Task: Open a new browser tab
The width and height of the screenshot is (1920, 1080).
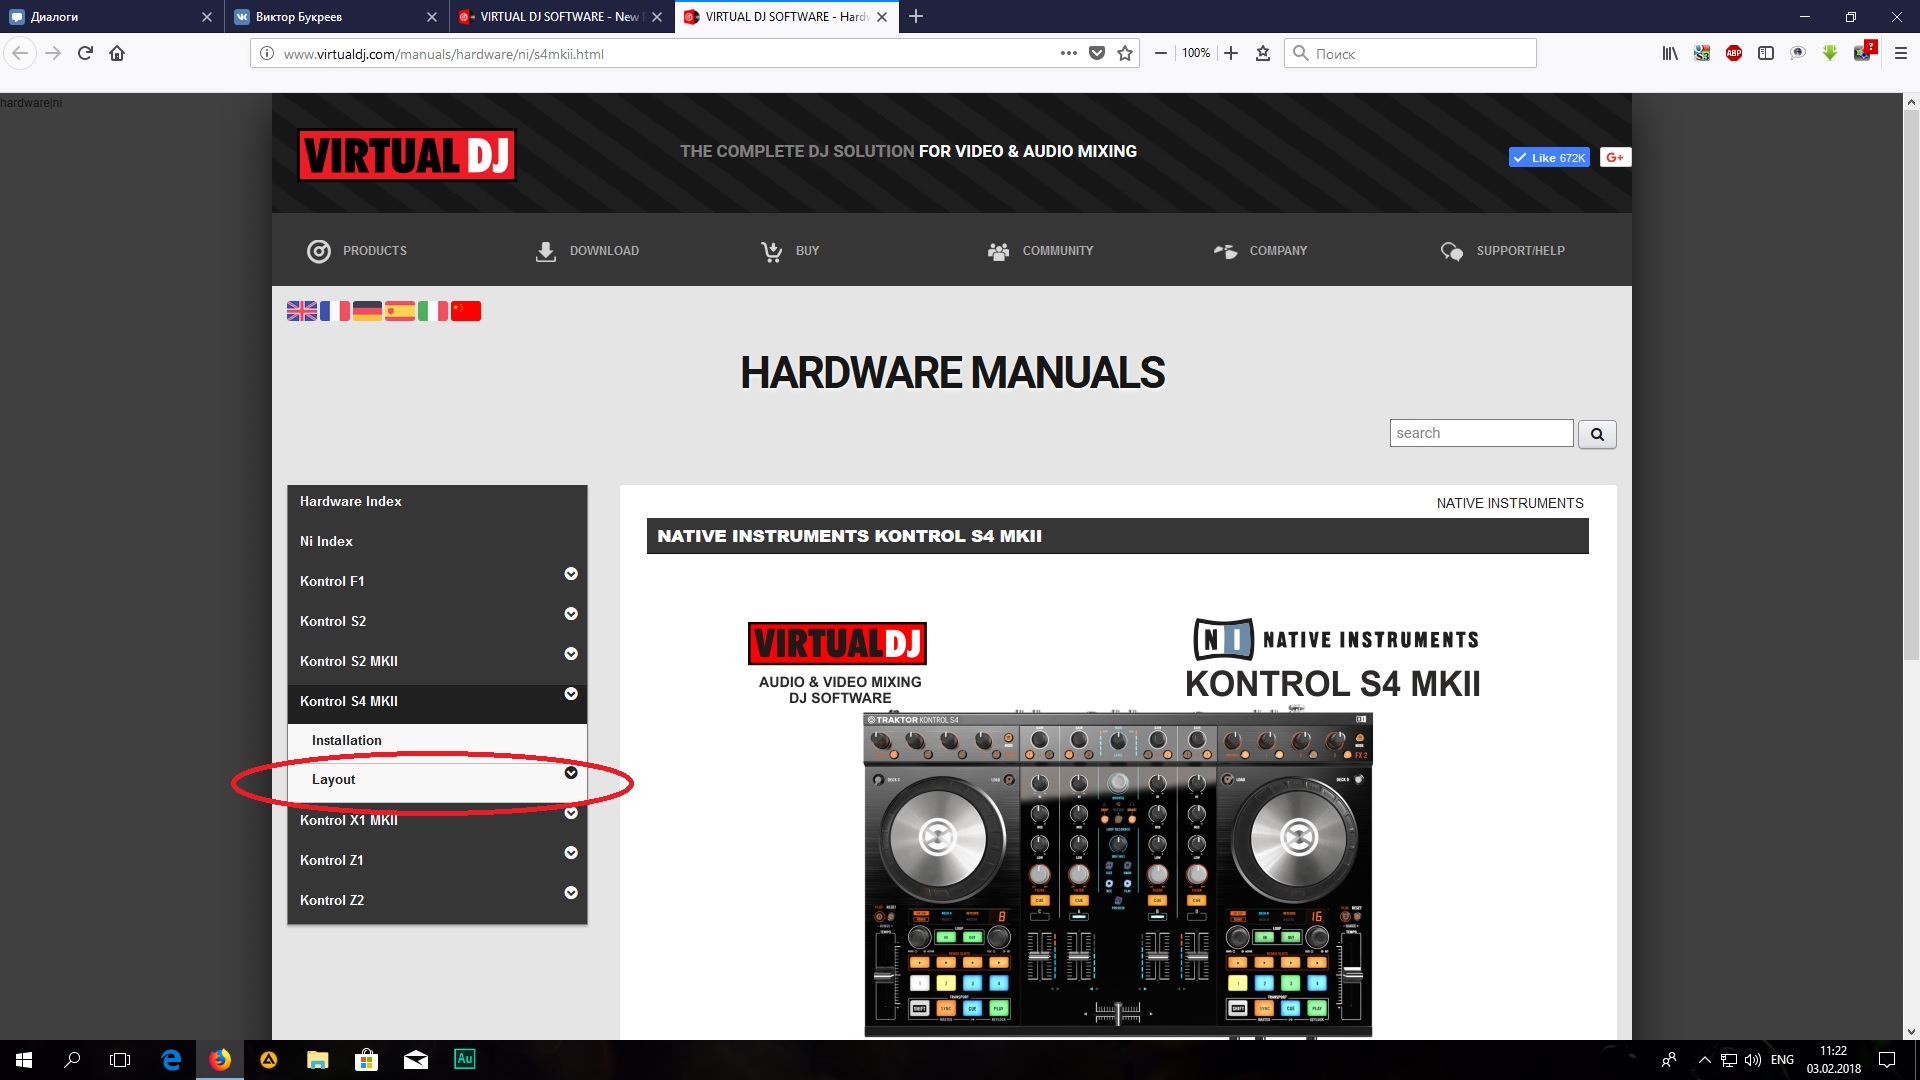Action: click(916, 16)
